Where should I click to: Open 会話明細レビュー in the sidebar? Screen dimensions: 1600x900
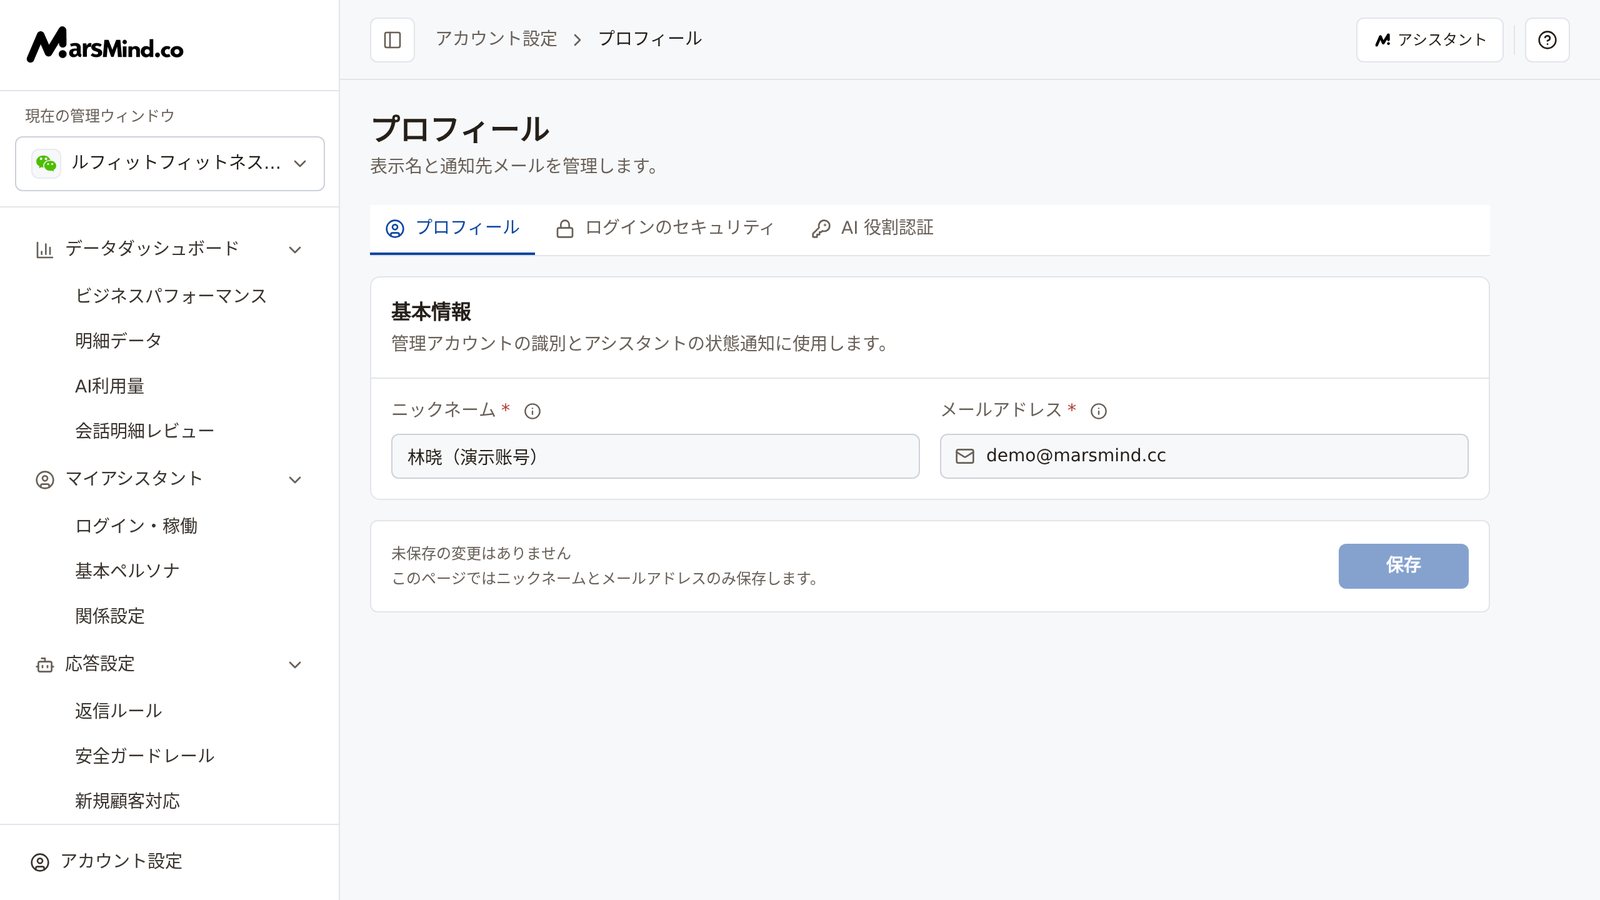click(145, 431)
